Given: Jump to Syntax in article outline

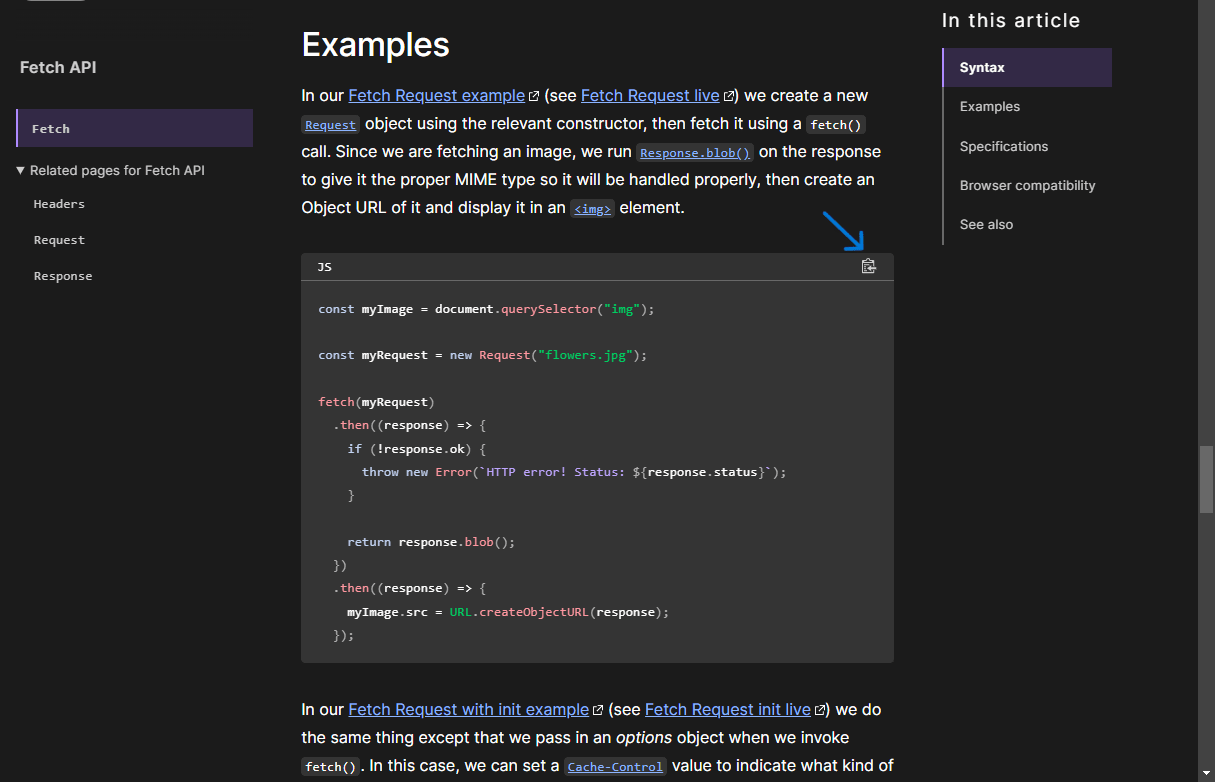Looking at the screenshot, I should 1027,68.
